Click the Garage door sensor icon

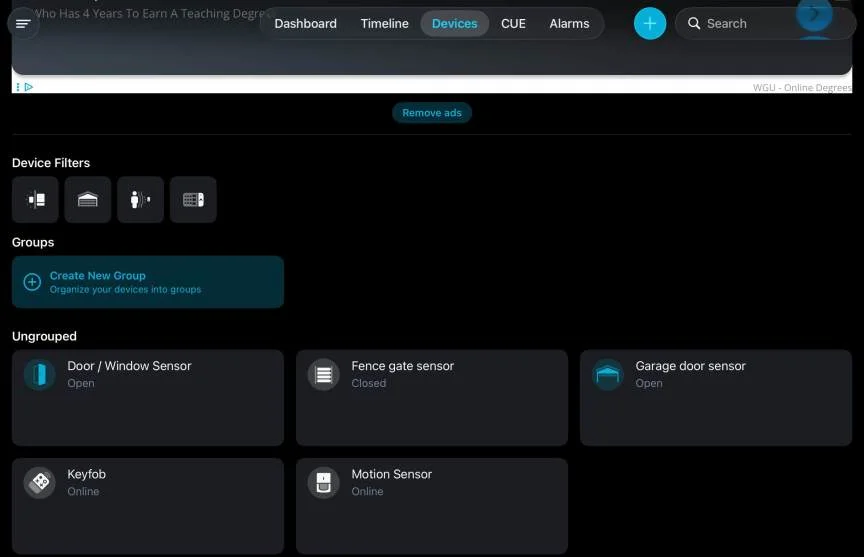[x=607, y=375]
